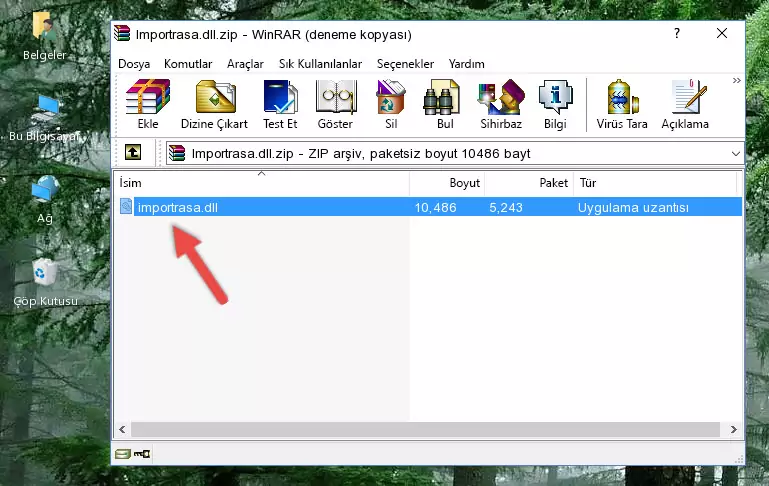769x486 pixels.
Task: Click the WinRAR title bar icon
Action: click(122, 34)
